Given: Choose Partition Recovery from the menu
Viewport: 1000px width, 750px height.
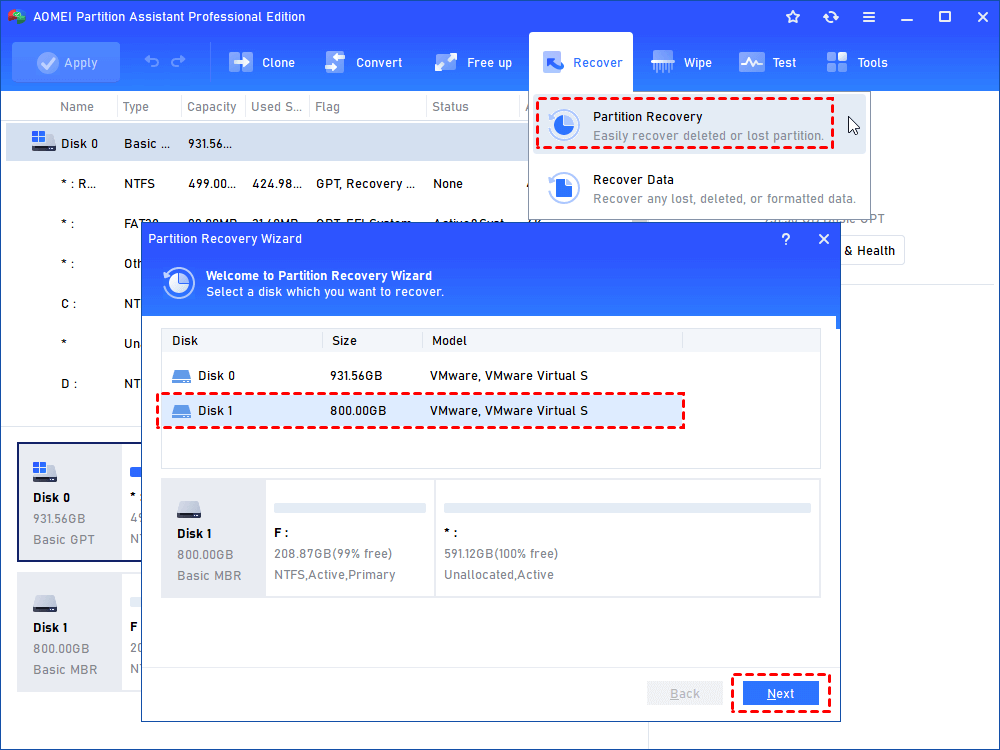Looking at the screenshot, I should point(683,123).
